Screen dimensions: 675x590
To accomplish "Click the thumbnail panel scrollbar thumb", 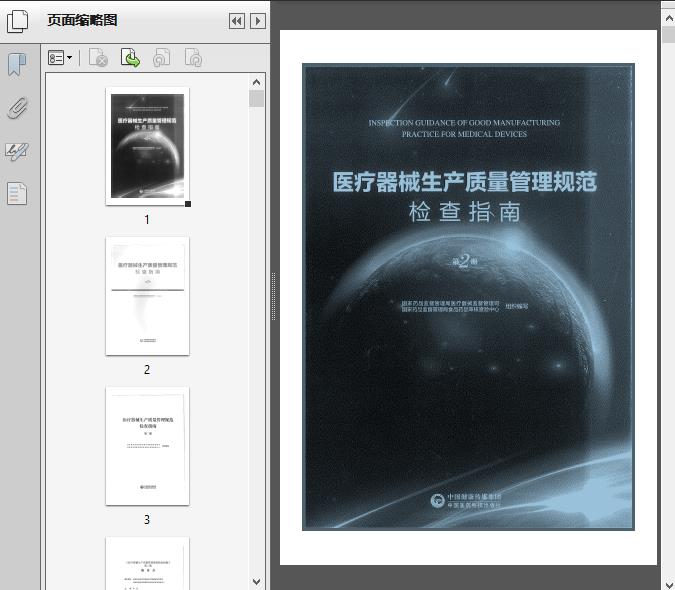I will 257,99.
